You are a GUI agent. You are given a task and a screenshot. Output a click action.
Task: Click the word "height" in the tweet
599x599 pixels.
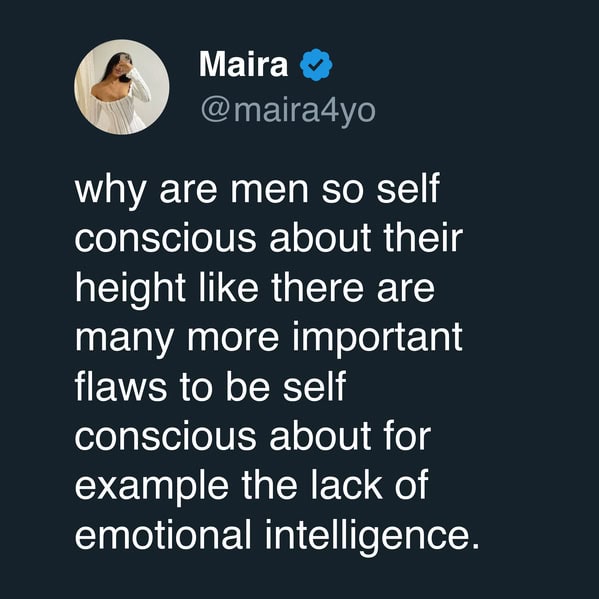130,289
